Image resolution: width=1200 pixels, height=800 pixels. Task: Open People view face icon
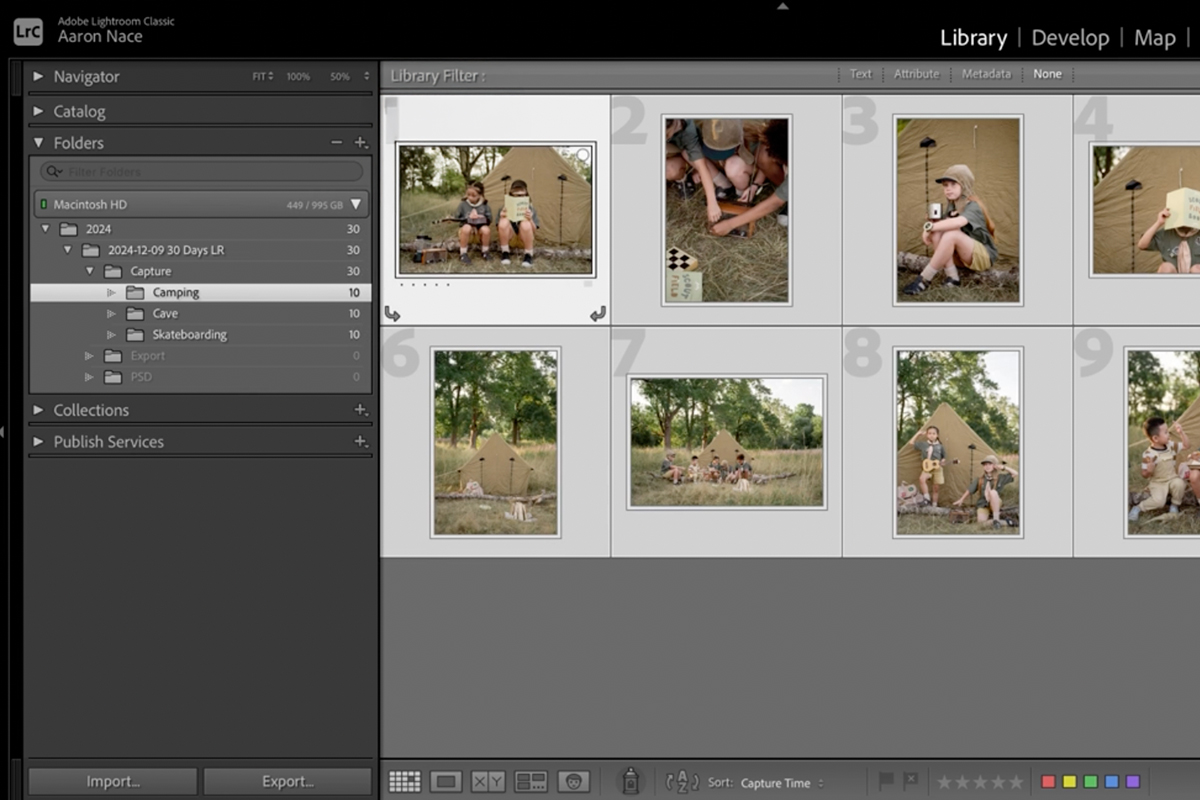(x=573, y=782)
